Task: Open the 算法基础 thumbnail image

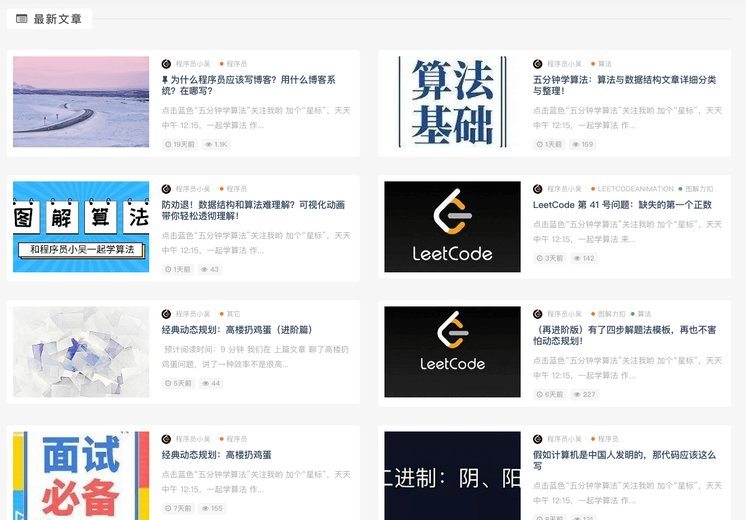Action: tap(452, 102)
